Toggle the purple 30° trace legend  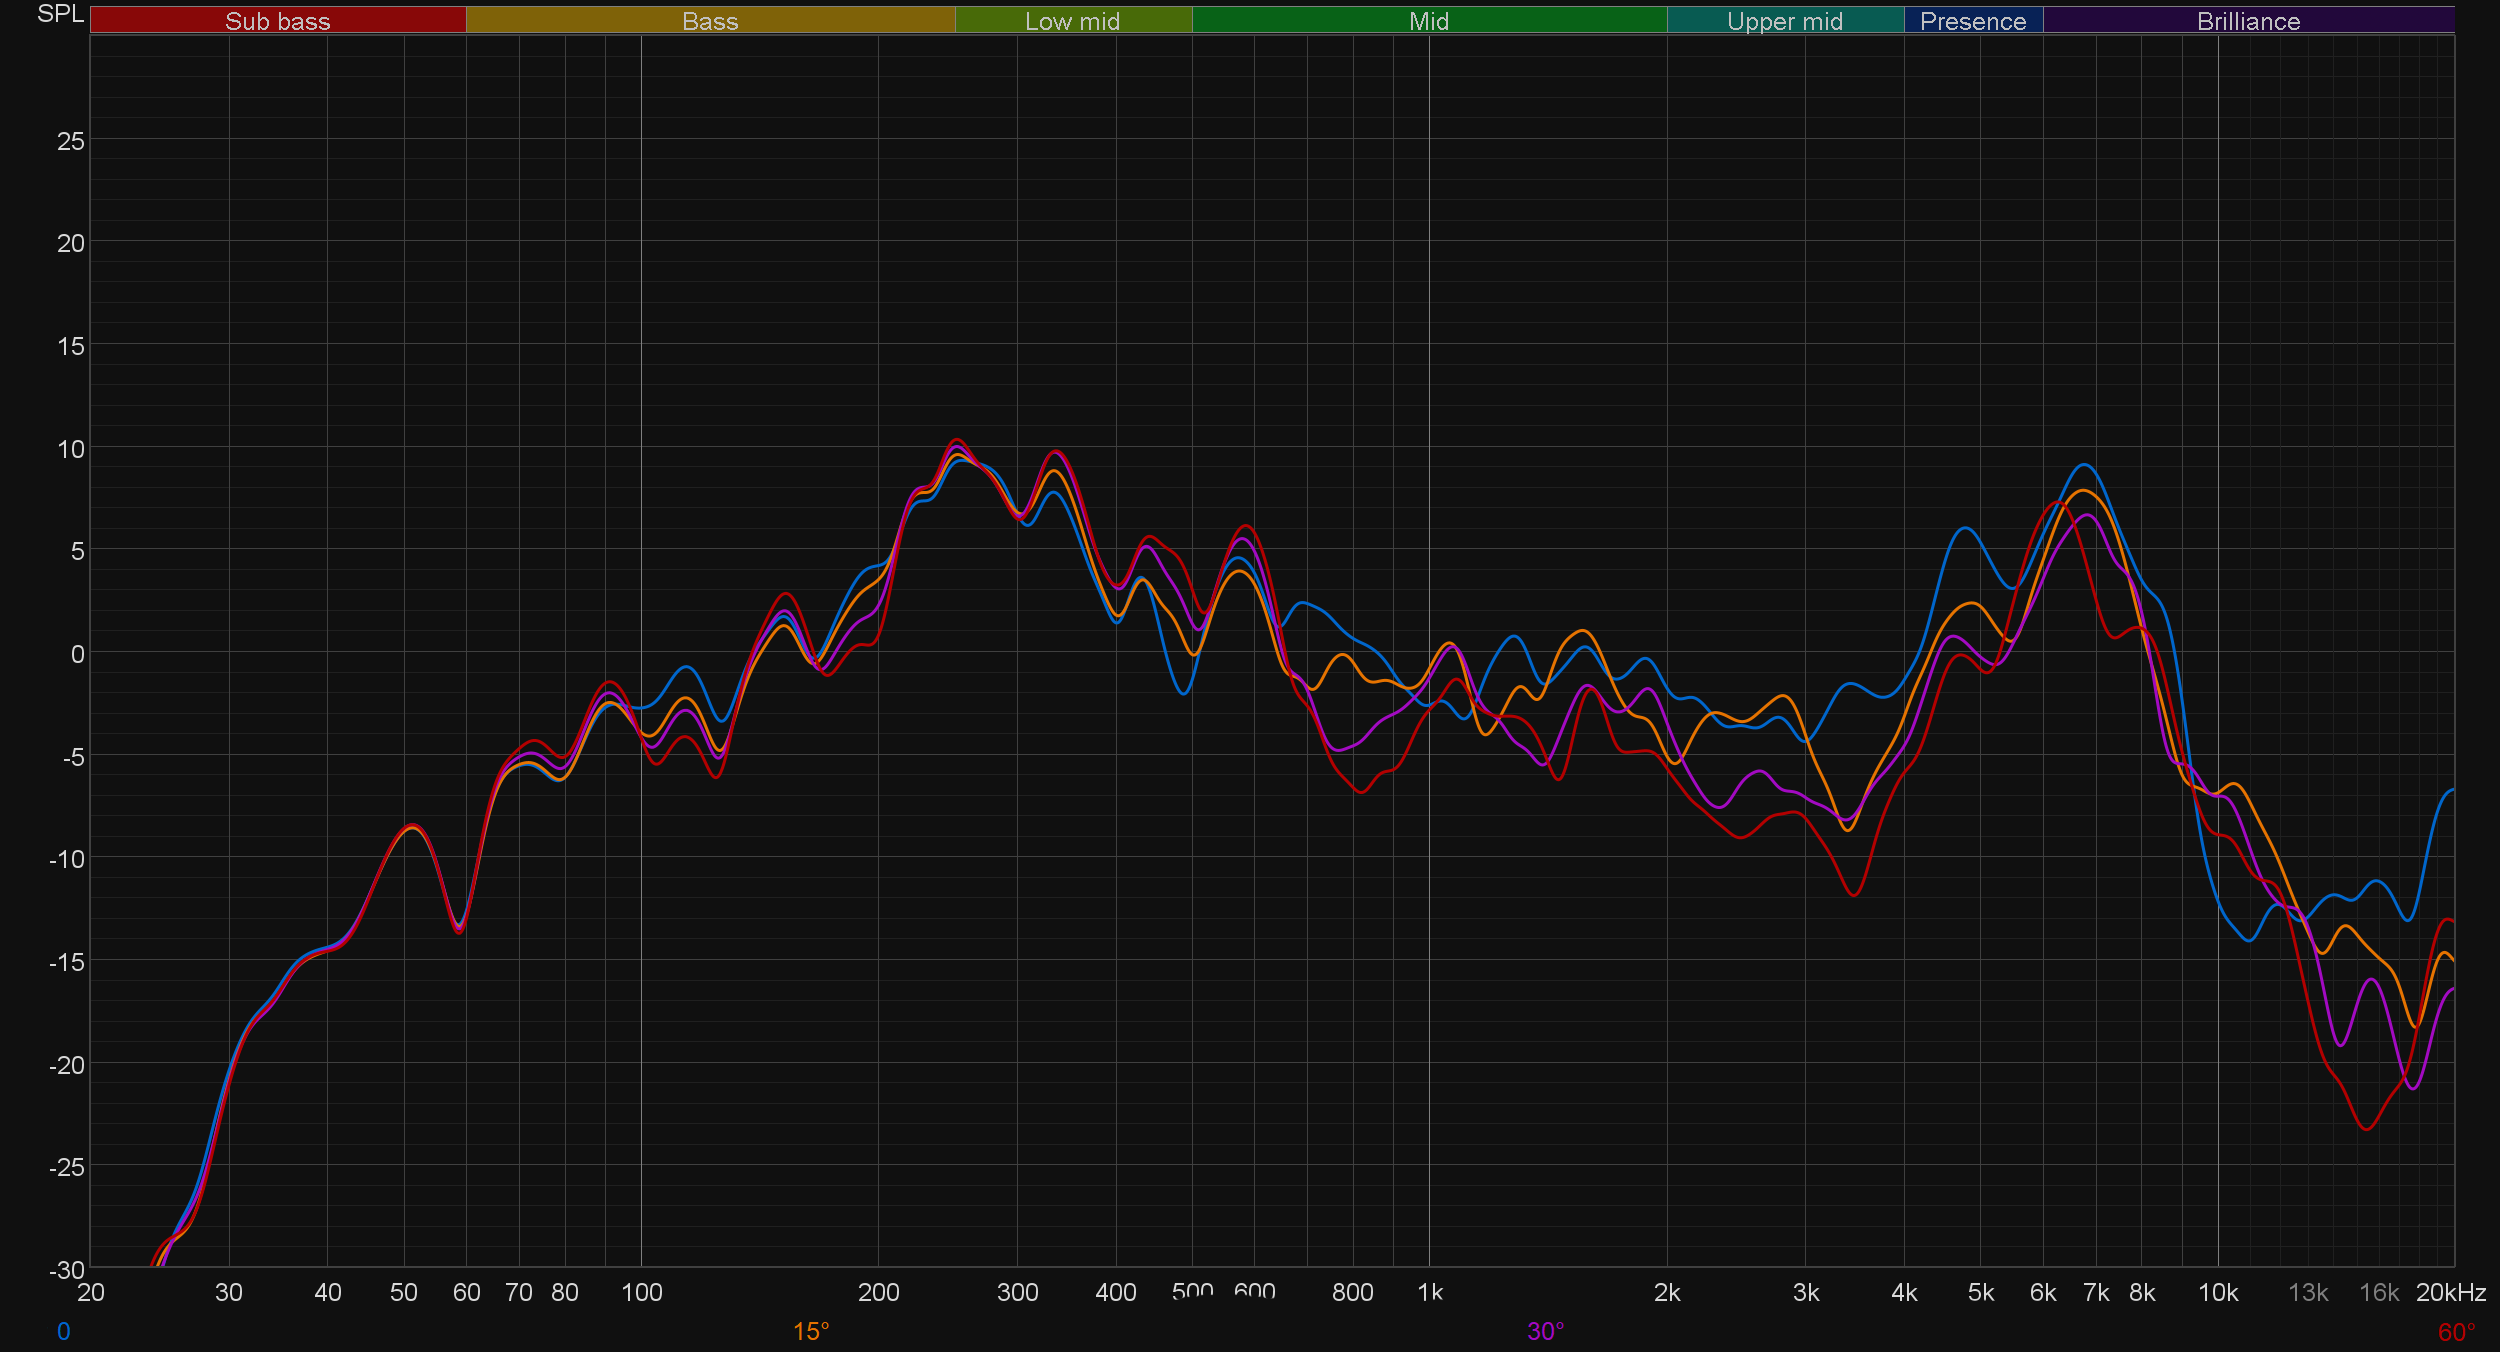click(1545, 1331)
